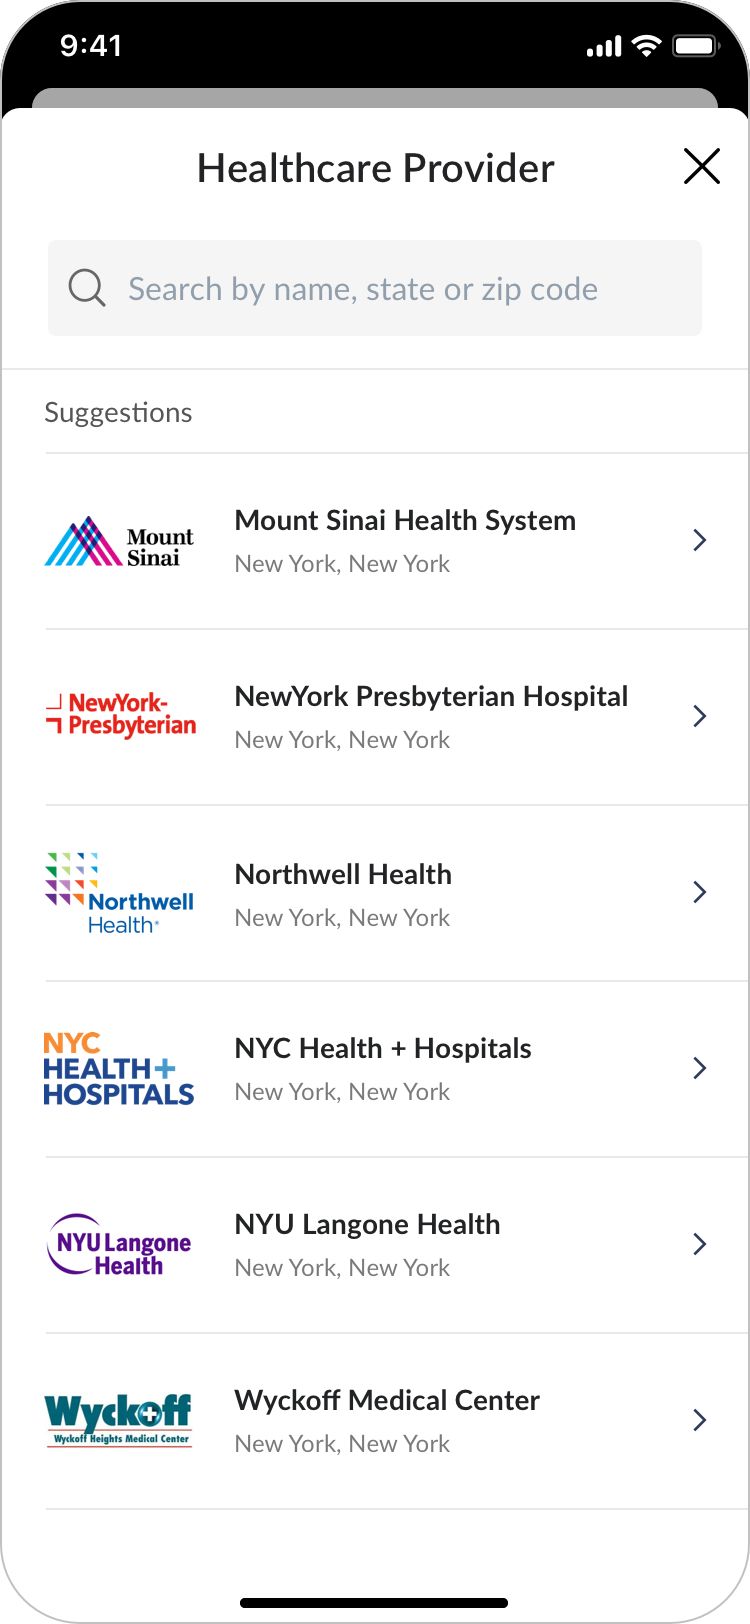The height and width of the screenshot is (1624, 750).
Task: Select Mount Sinai Health System name
Action: [x=405, y=521]
